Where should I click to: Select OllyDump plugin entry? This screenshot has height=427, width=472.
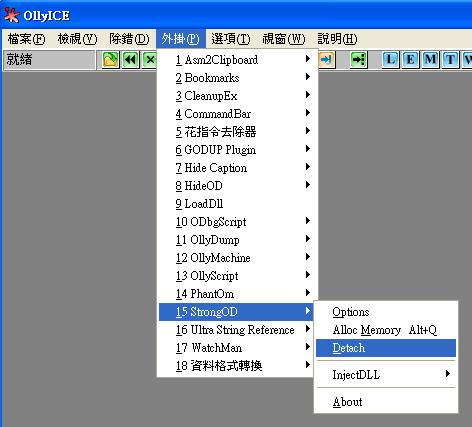[x=236, y=240]
